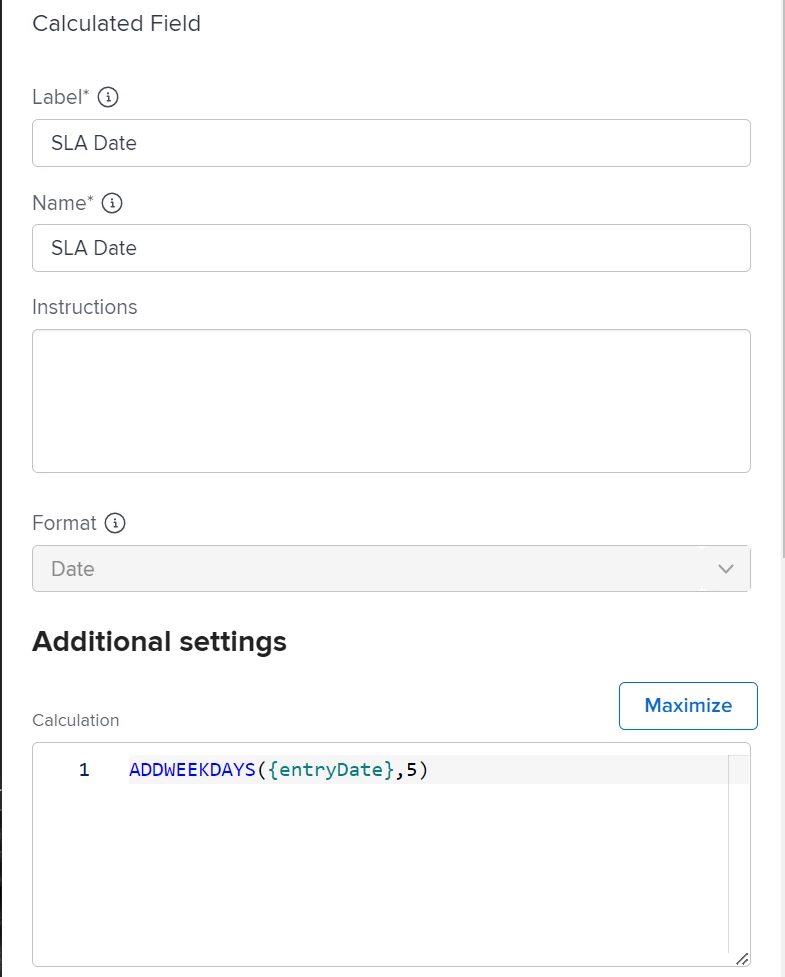785x977 pixels.
Task: Click the Calculated Field panel title
Action: (116, 24)
